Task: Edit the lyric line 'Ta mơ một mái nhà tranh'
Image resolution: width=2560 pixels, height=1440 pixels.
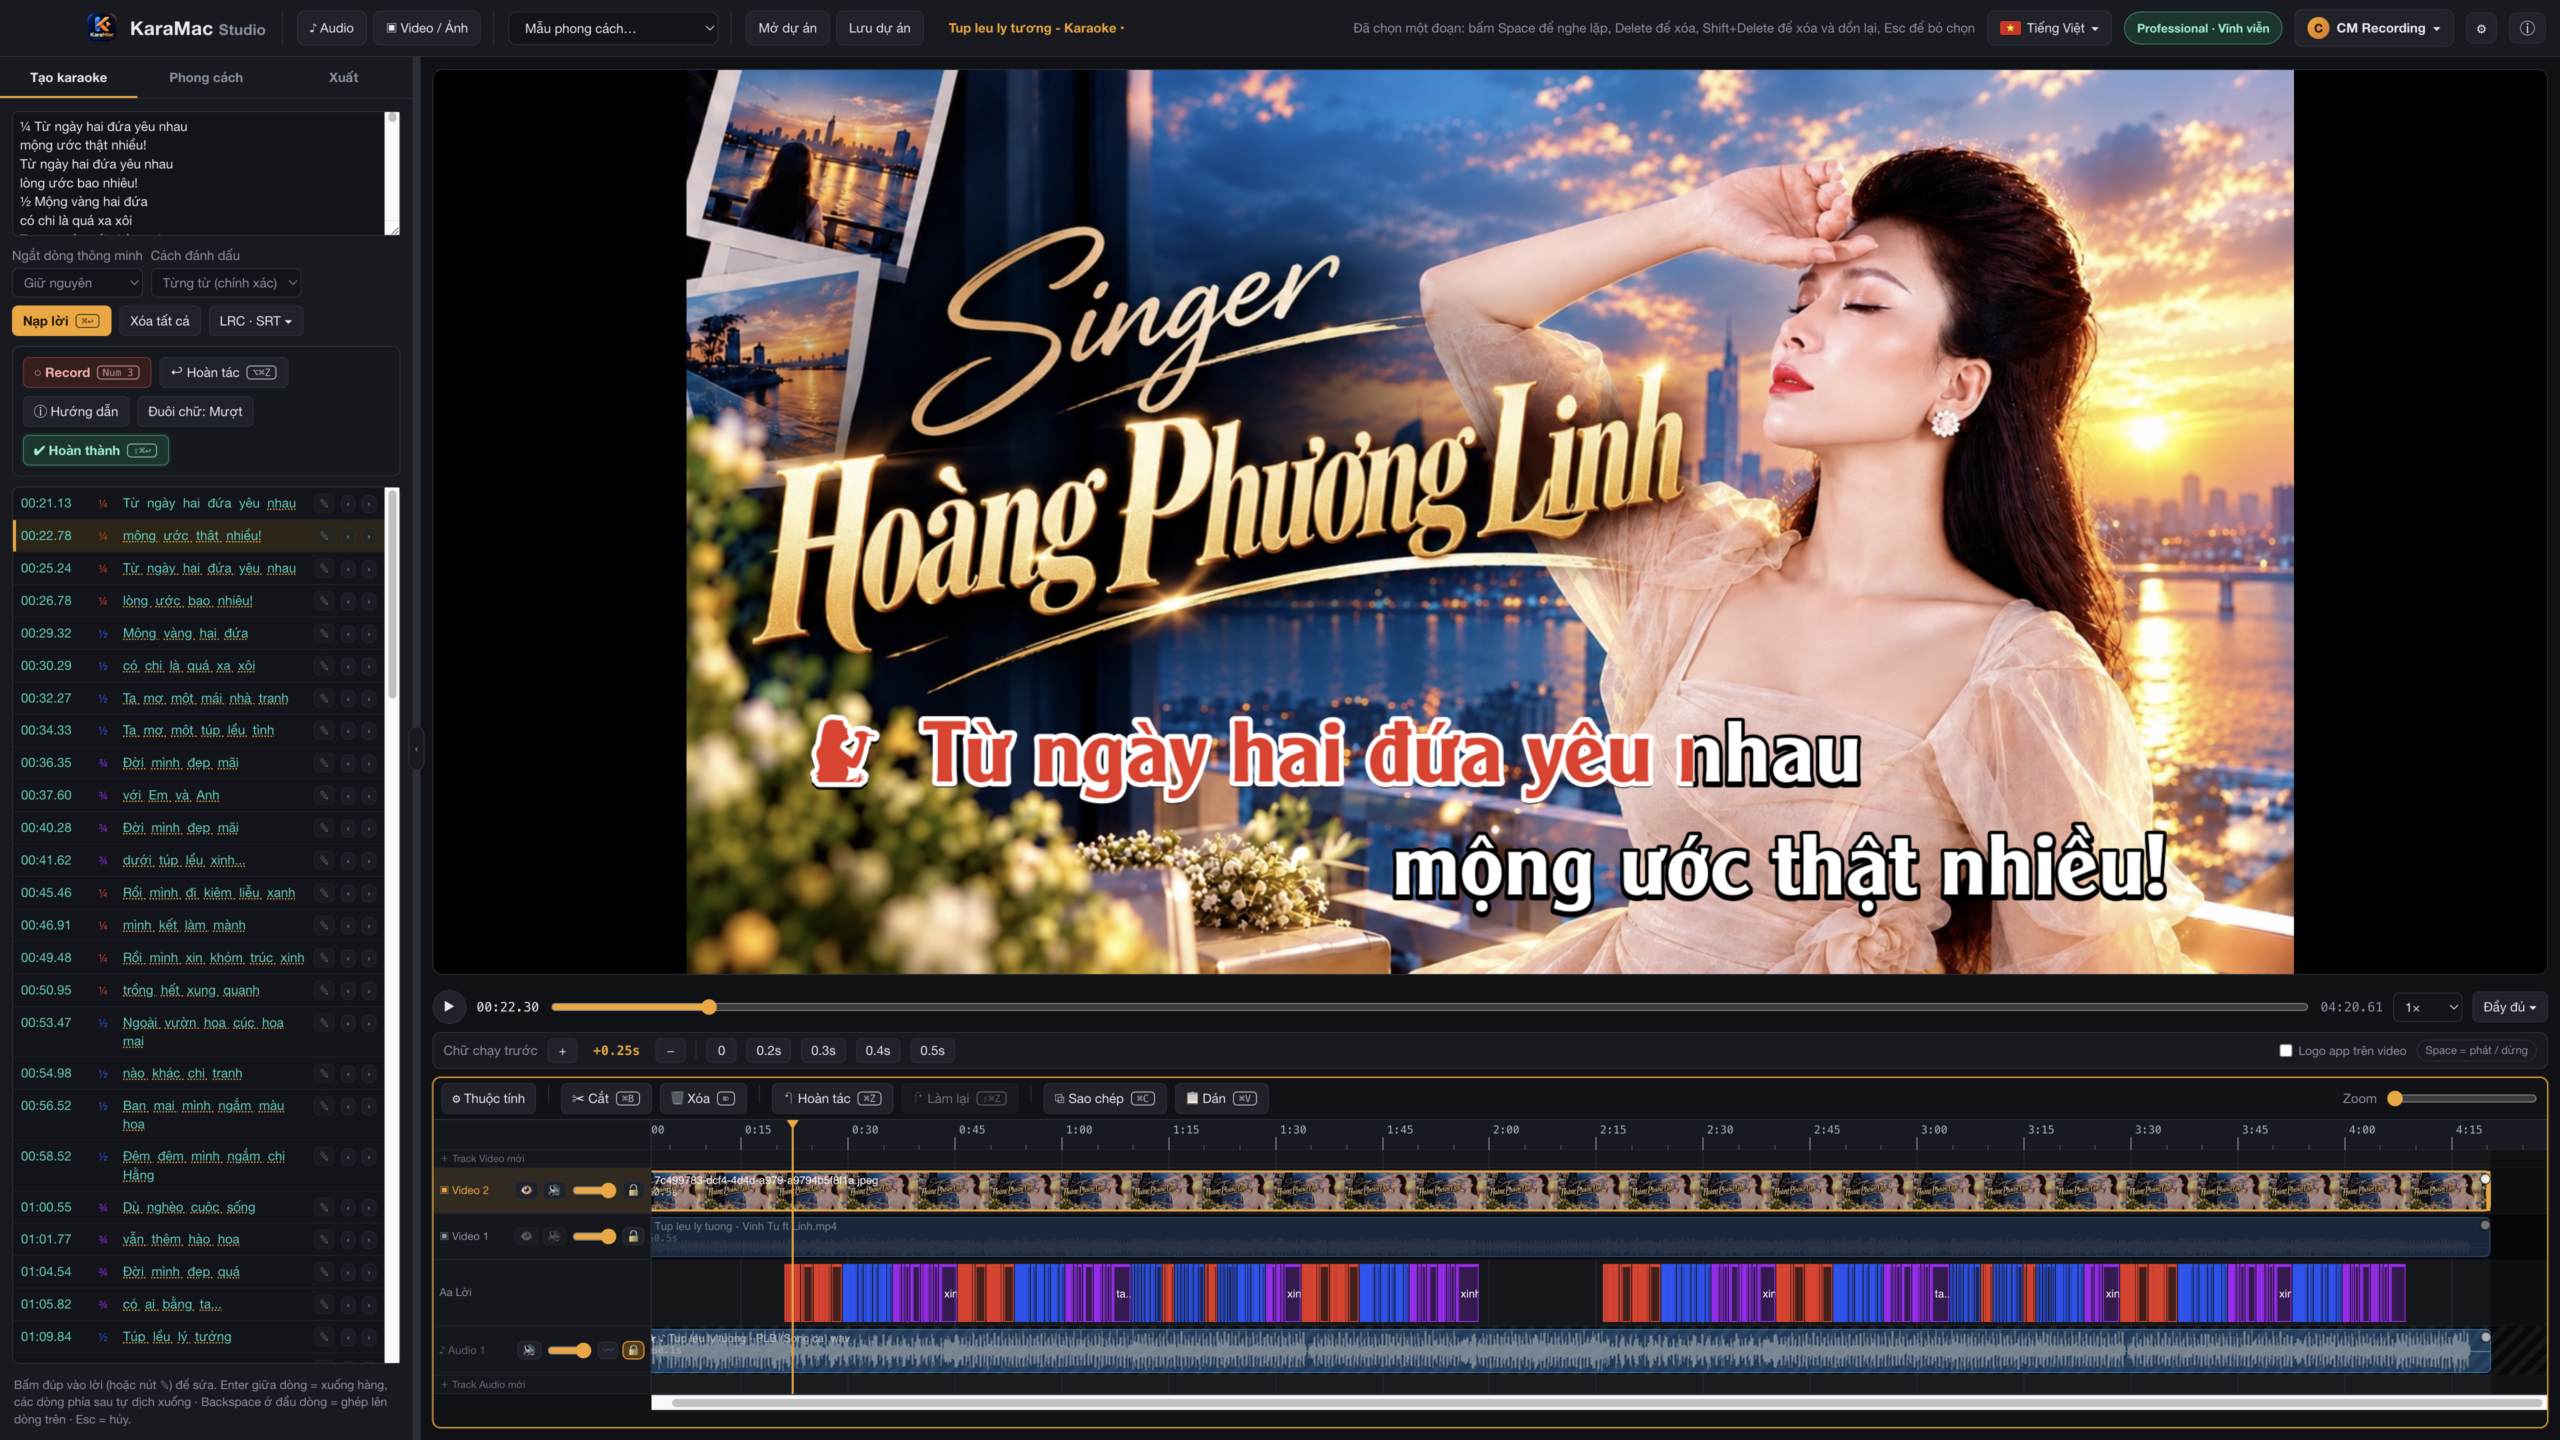Action: [324, 699]
